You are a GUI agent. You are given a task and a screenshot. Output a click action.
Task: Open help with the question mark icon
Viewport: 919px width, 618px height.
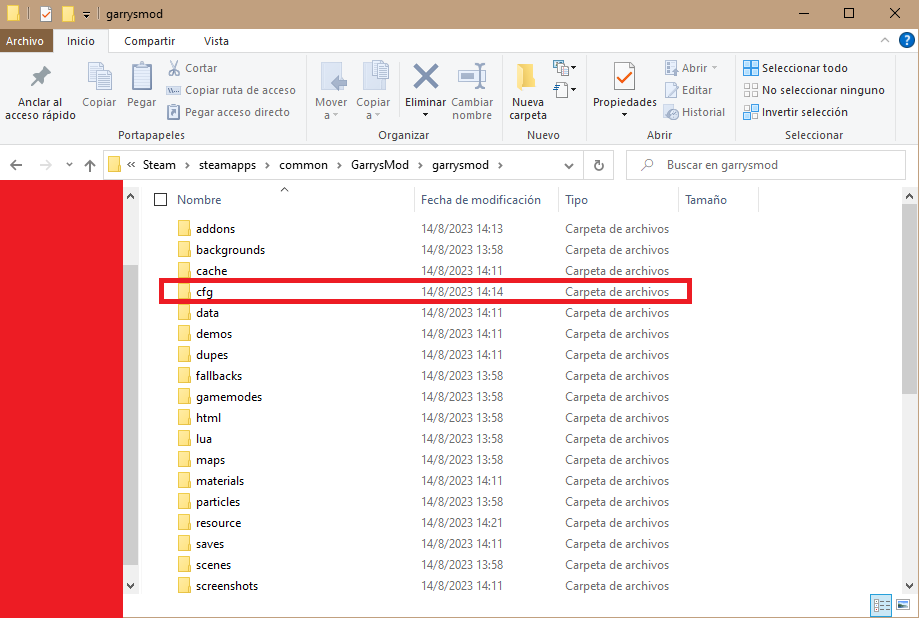(x=906, y=40)
